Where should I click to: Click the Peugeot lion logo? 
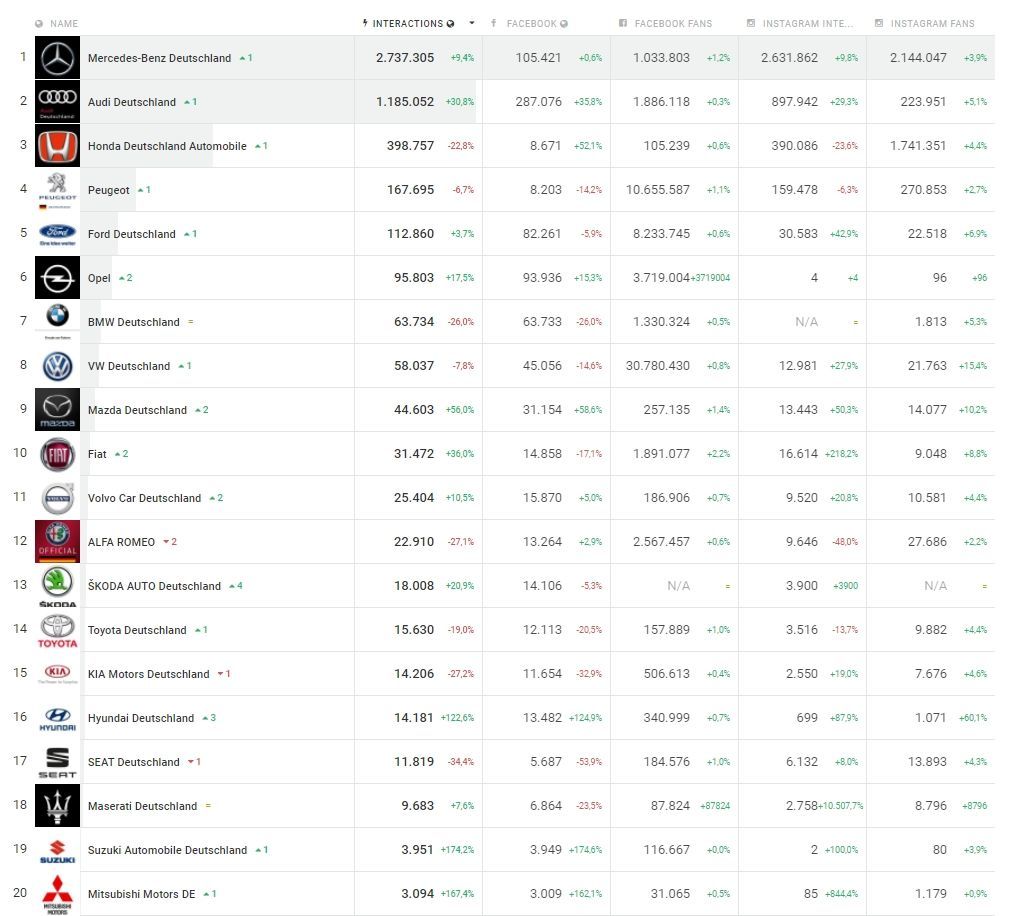(57, 190)
